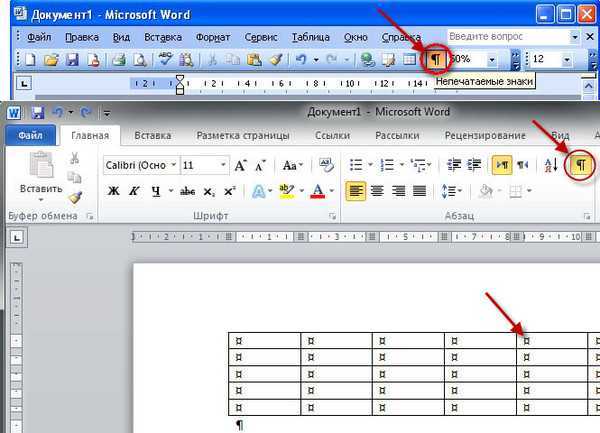Click New document icon in Word 2003 toolbar
Image resolution: width=600 pixels, height=433 pixels.
pos(30,60)
